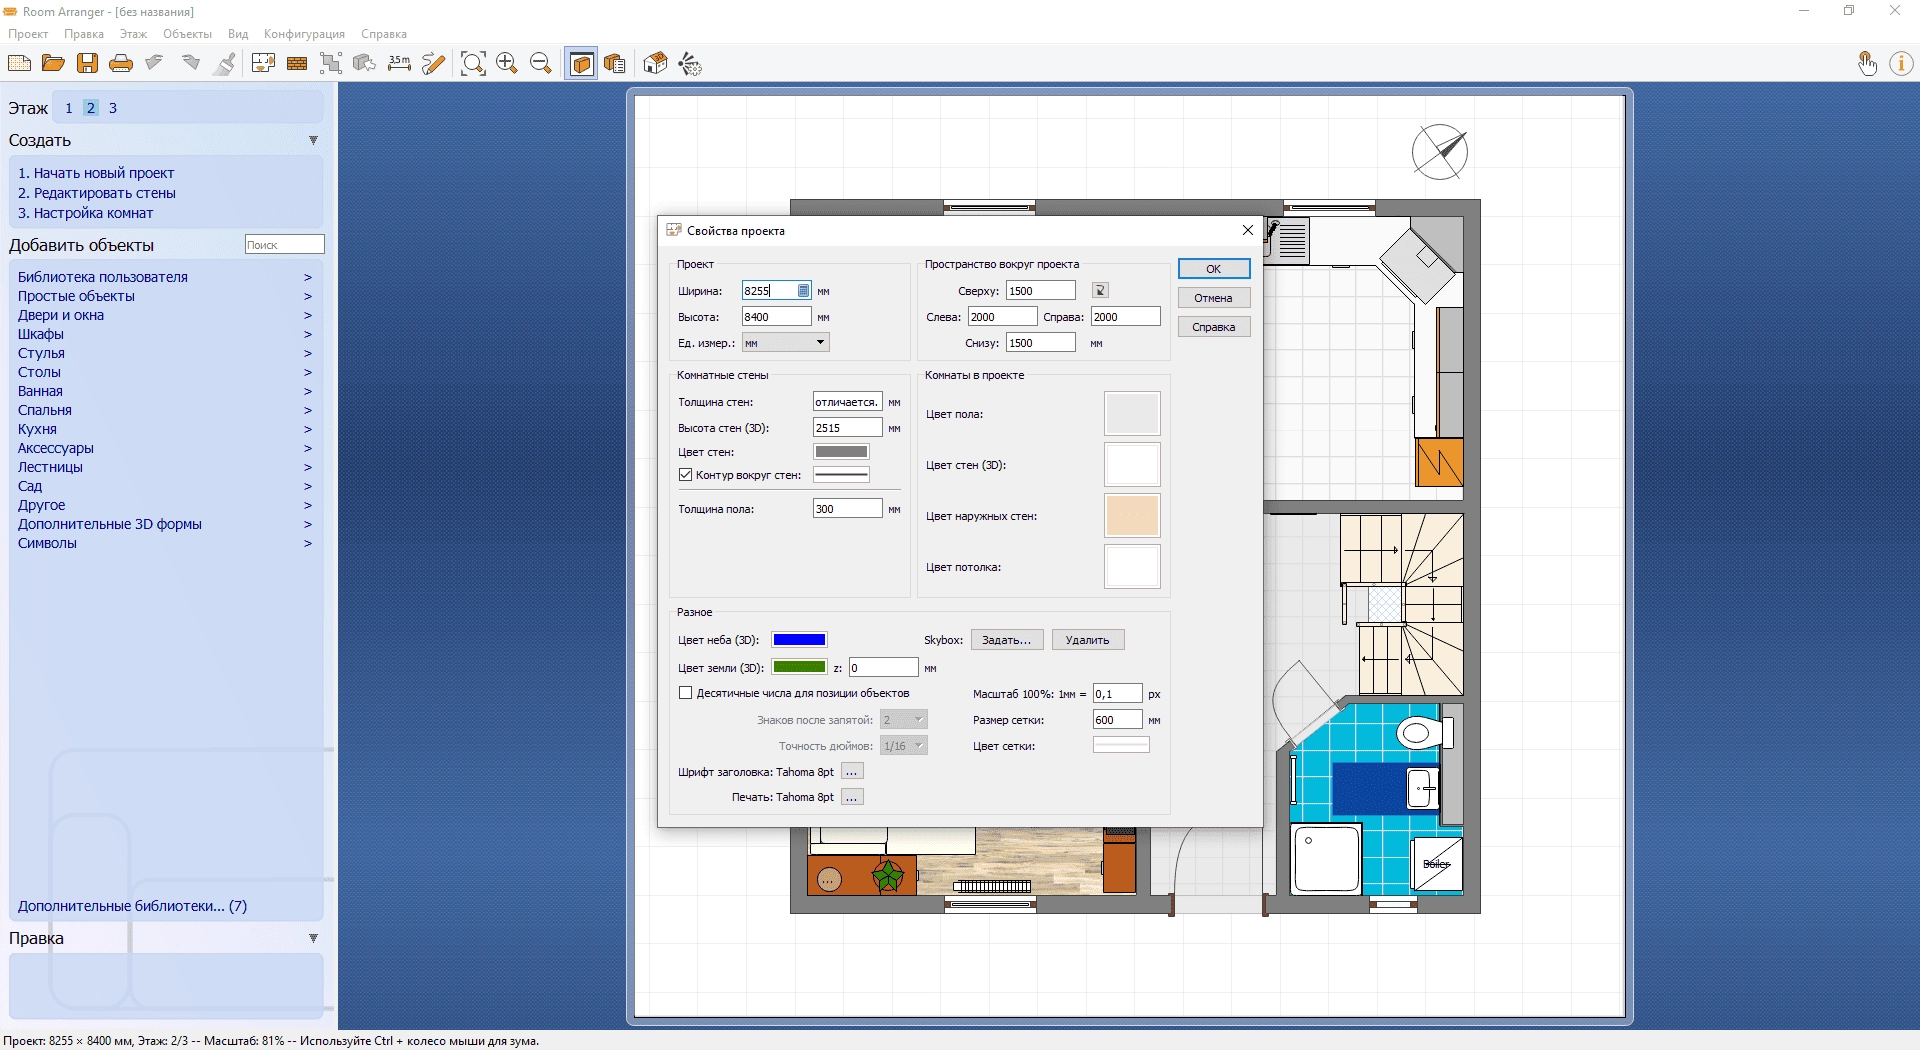Open the Этаж menu

tap(133, 34)
